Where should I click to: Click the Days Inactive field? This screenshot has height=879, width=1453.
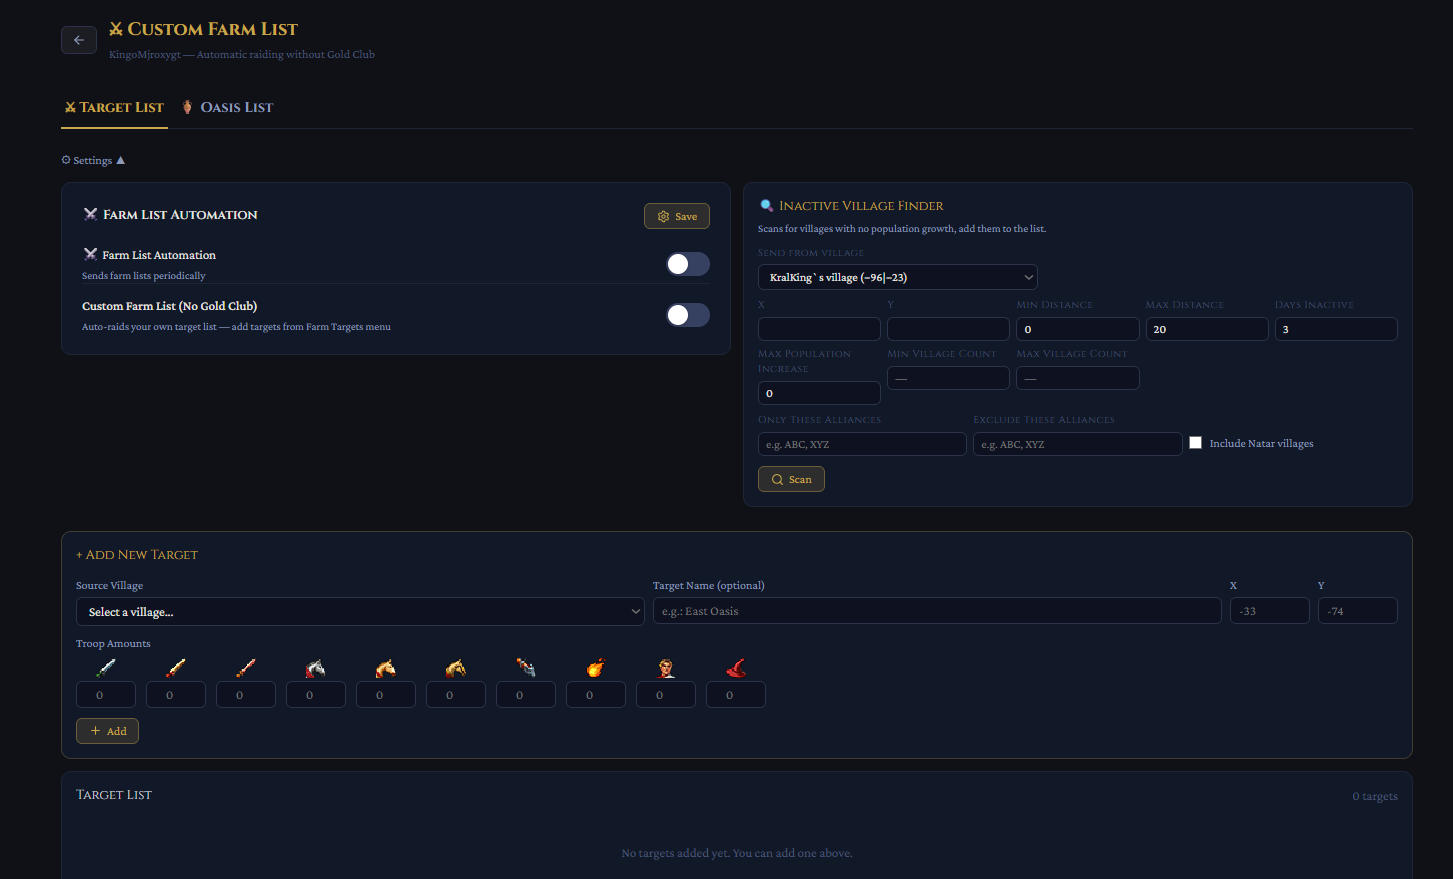pyautogui.click(x=1336, y=329)
